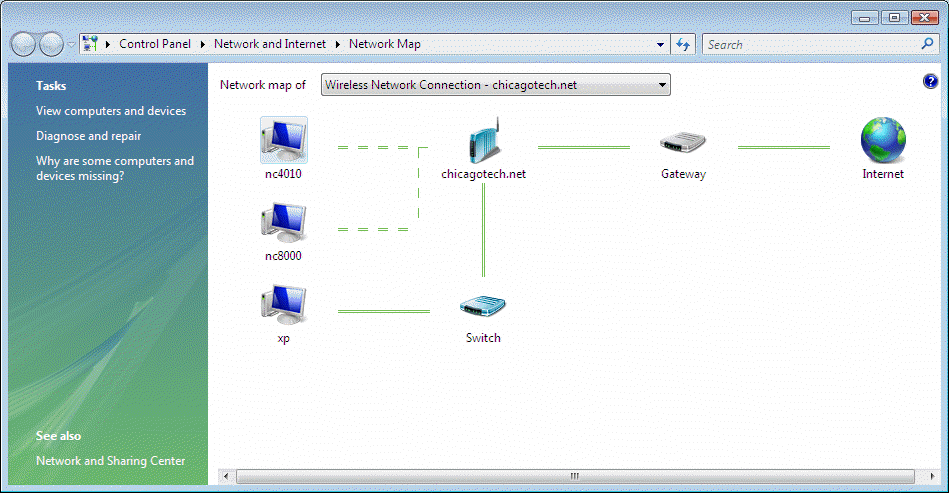
Task: Click the Internet label text
Action: point(883,174)
